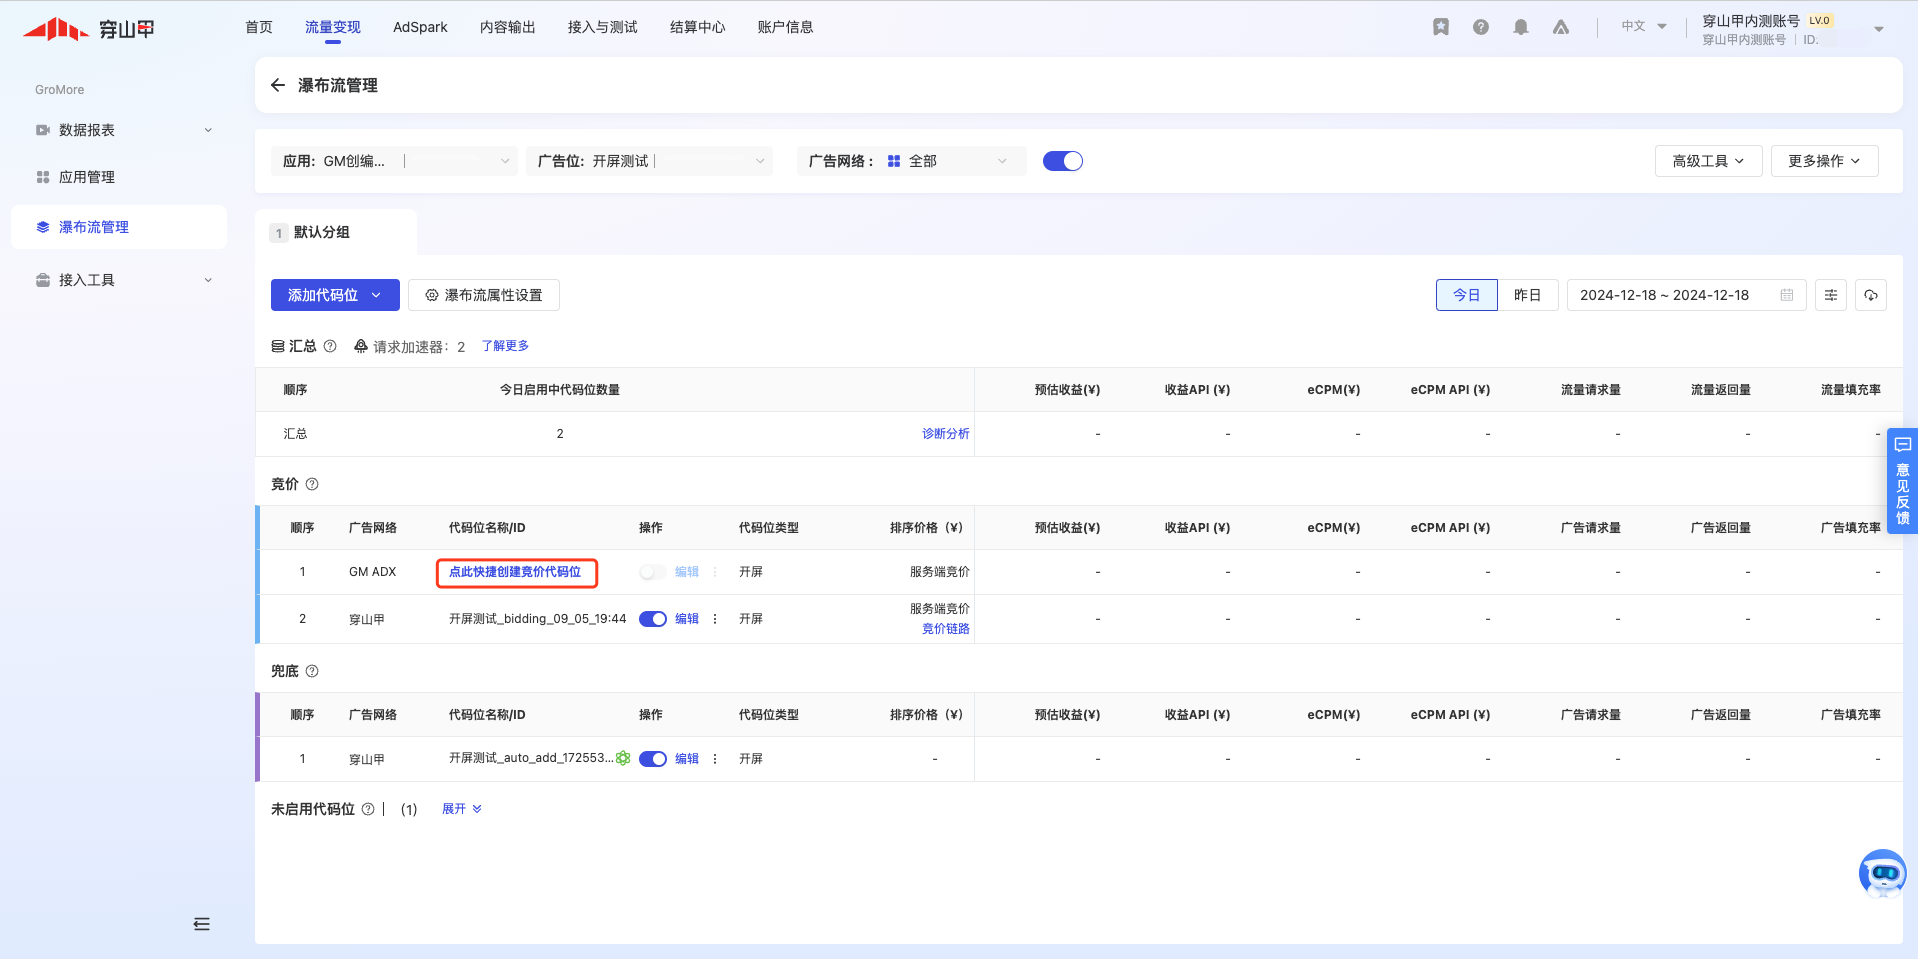This screenshot has width=1918, height=959.
Task: Click the date range 2024-12-18 field
Action: pos(1687,295)
